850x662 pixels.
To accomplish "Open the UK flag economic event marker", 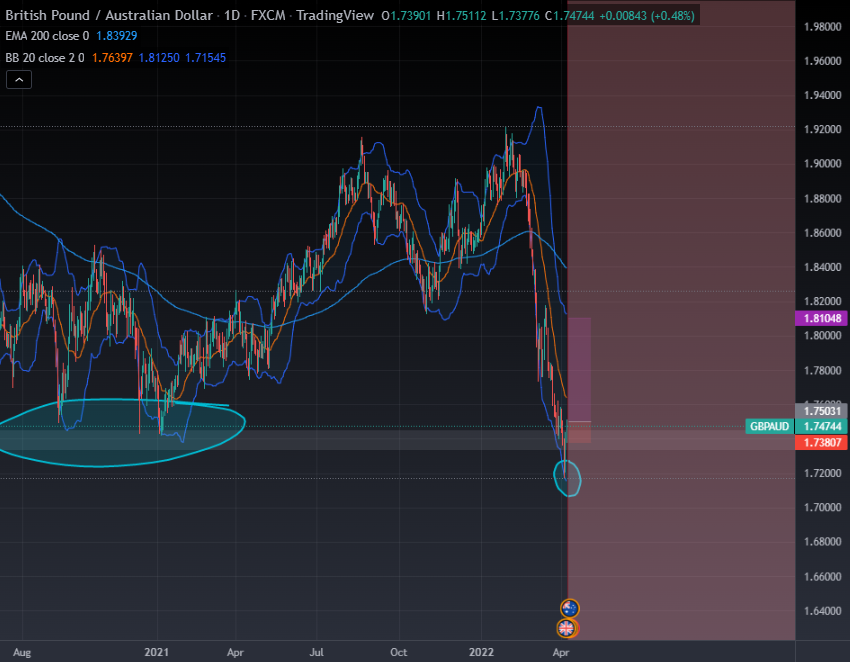I will [x=566, y=628].
